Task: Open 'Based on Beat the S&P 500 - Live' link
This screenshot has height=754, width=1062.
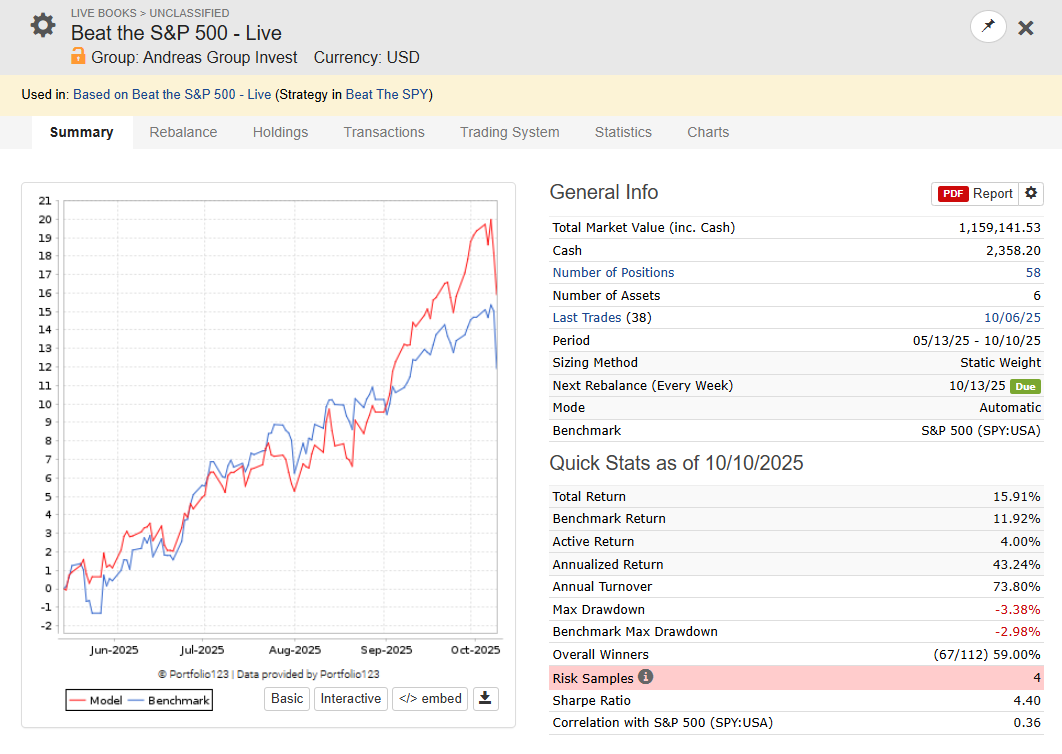Action: pos(172,94)
